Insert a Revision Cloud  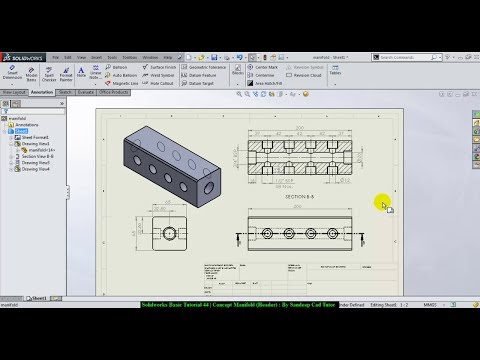[304, 75]
